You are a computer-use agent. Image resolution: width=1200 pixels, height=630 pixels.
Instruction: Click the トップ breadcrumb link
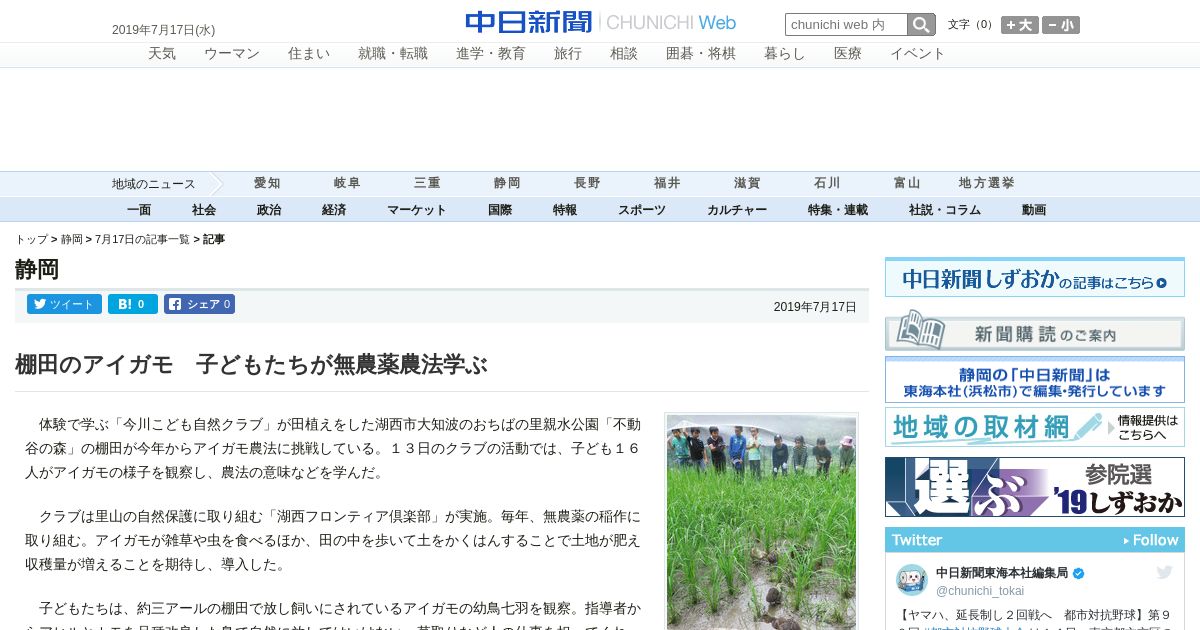tap(31, 240)
